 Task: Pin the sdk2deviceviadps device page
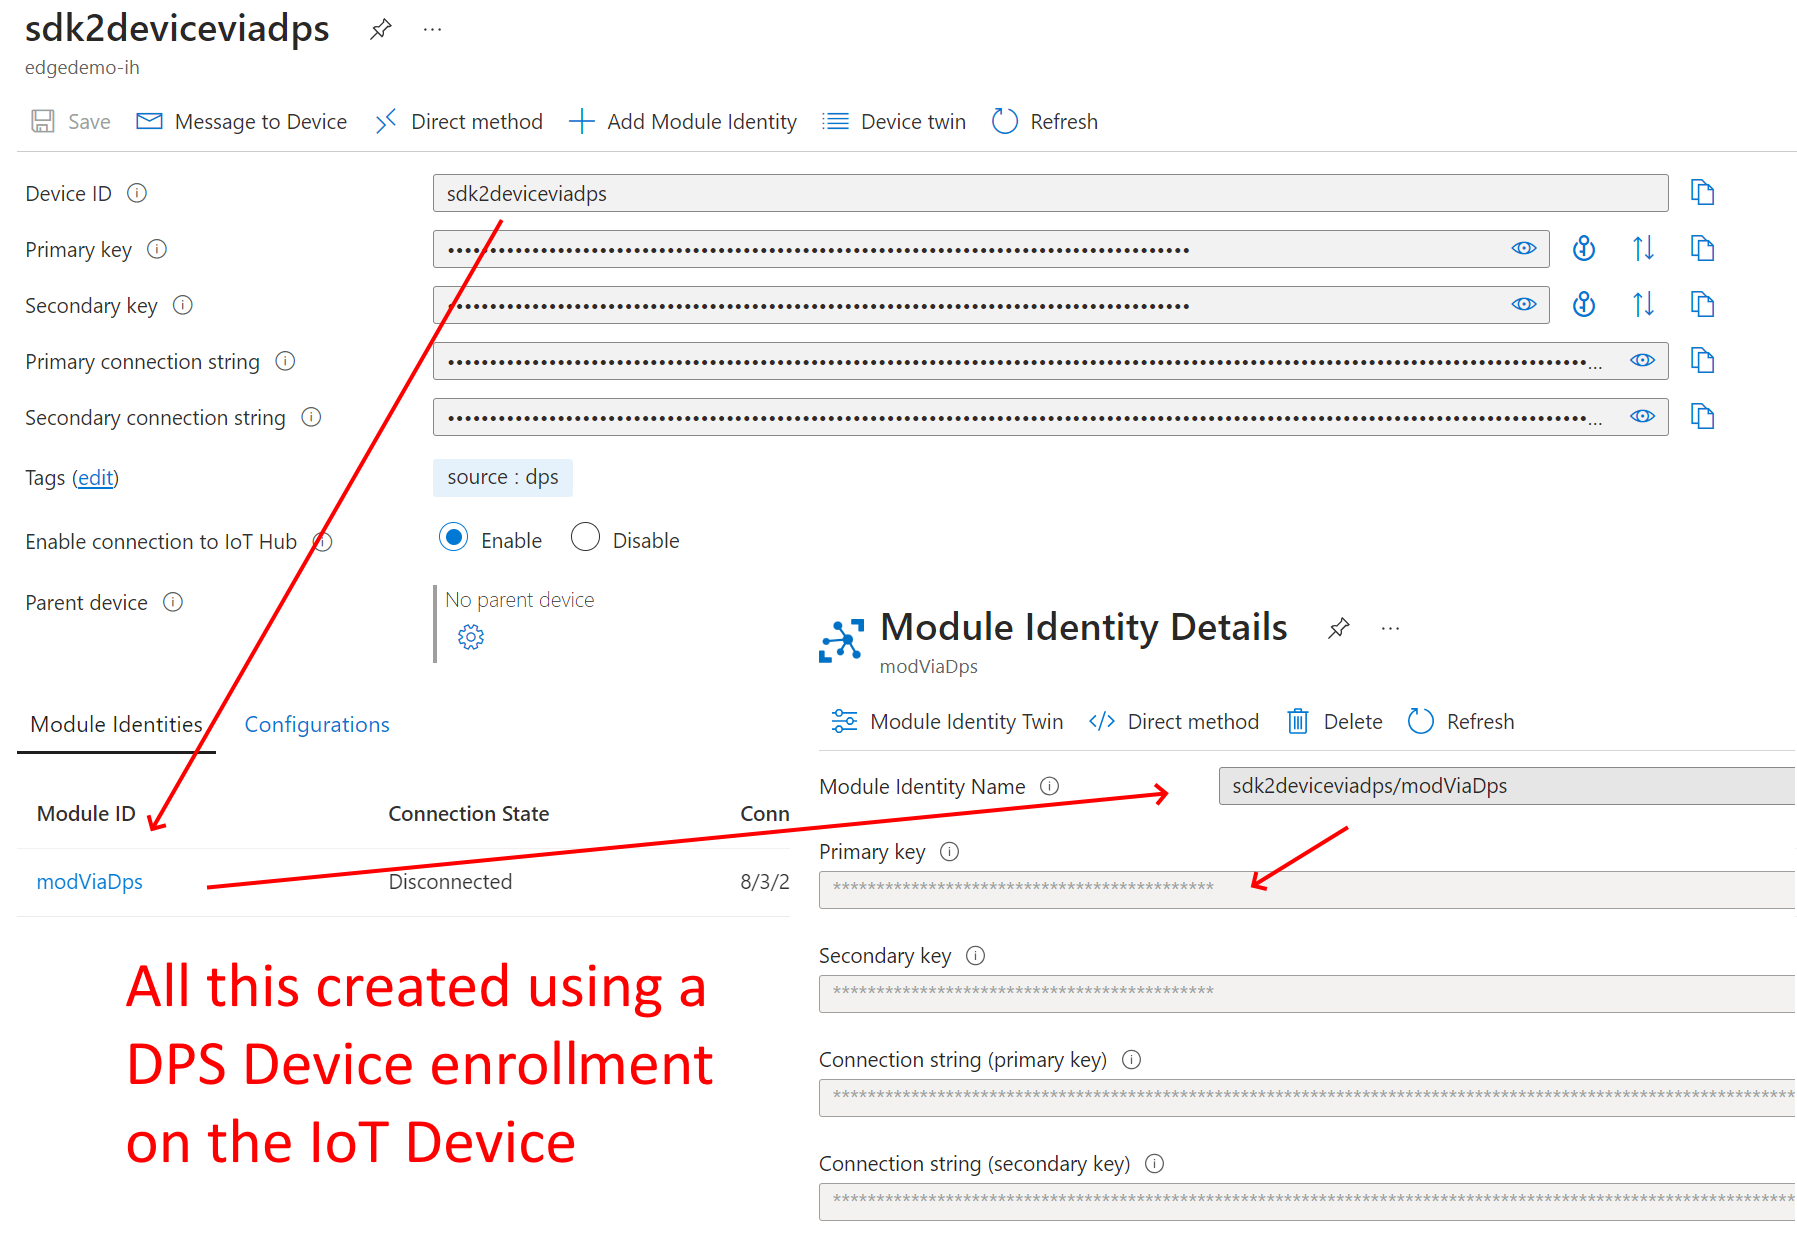point(380,29)
